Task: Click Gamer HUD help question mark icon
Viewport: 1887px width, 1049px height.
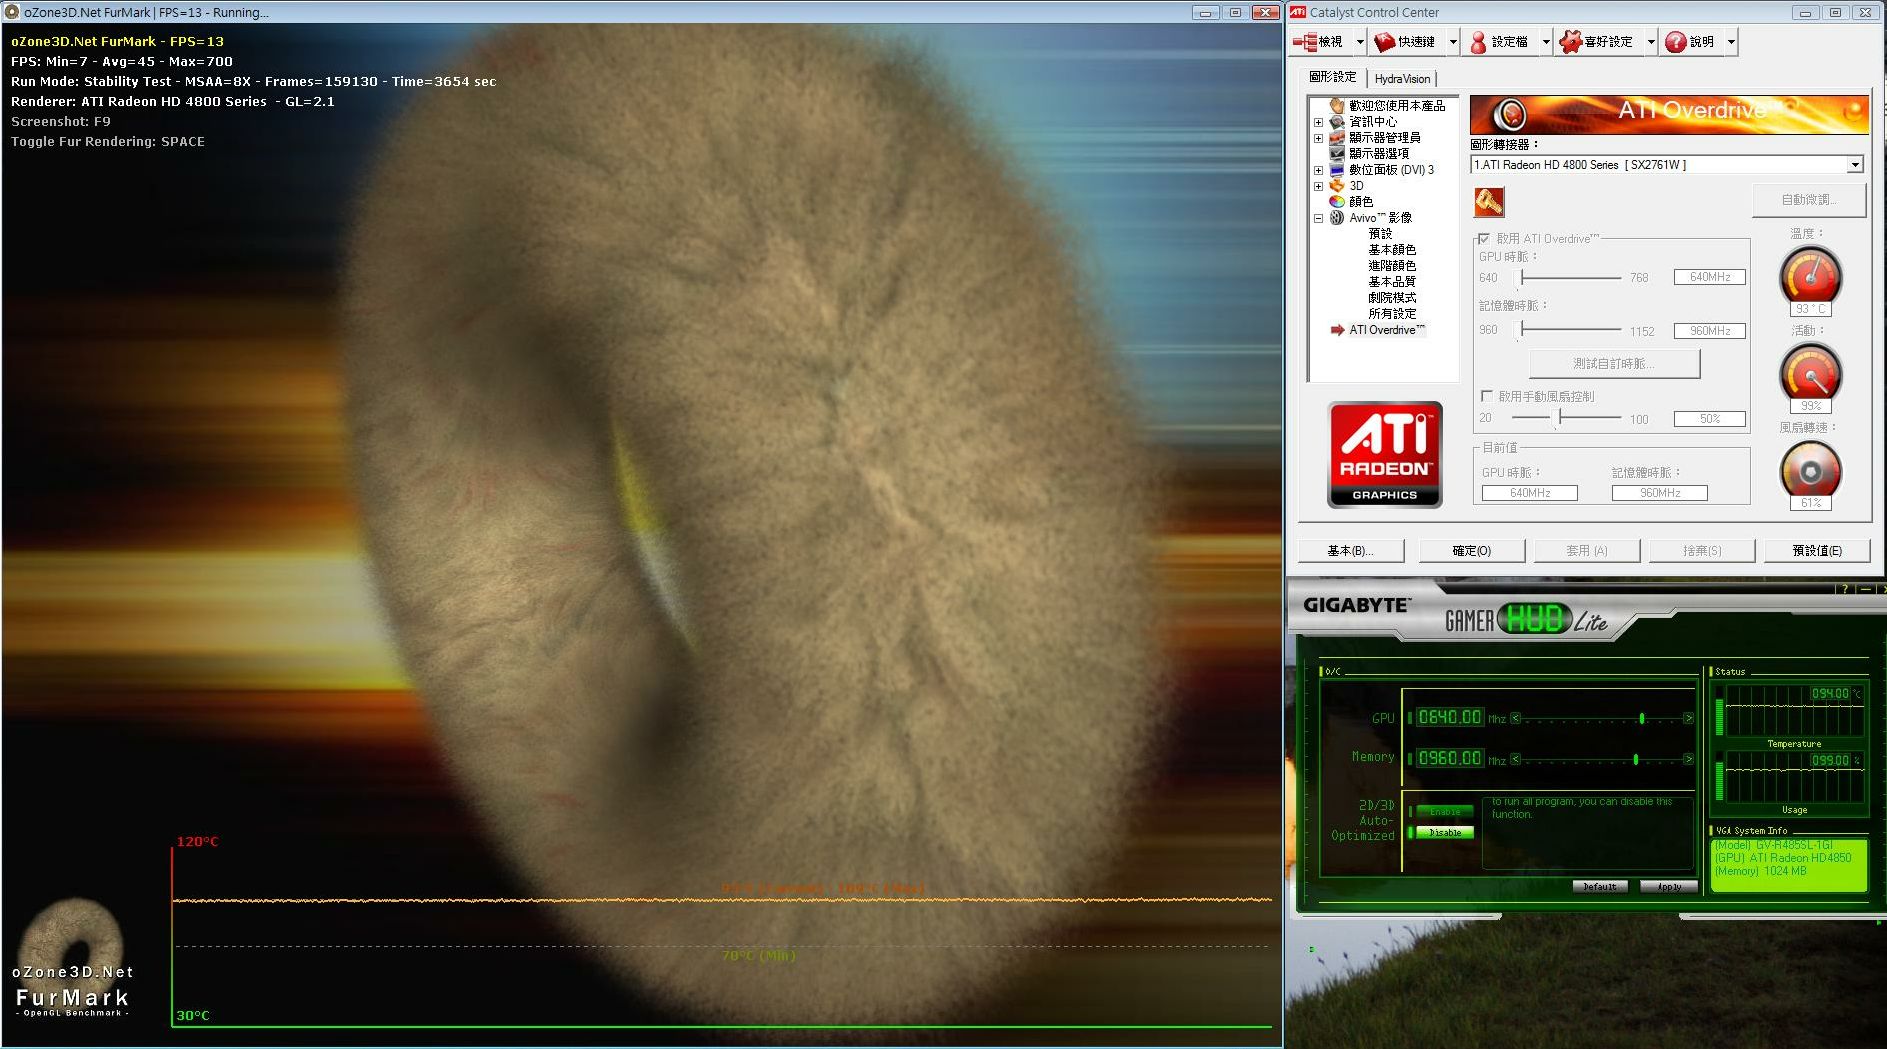Action: coord(1843,589)
